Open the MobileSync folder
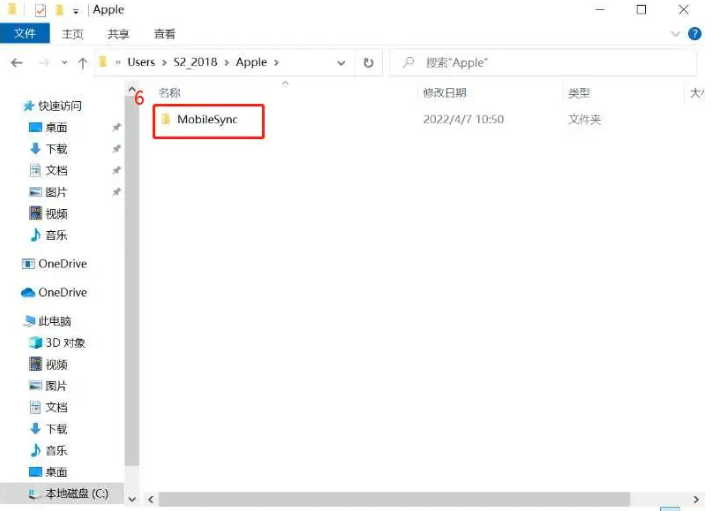Viewport: 712px width, 511px height. 208,119
